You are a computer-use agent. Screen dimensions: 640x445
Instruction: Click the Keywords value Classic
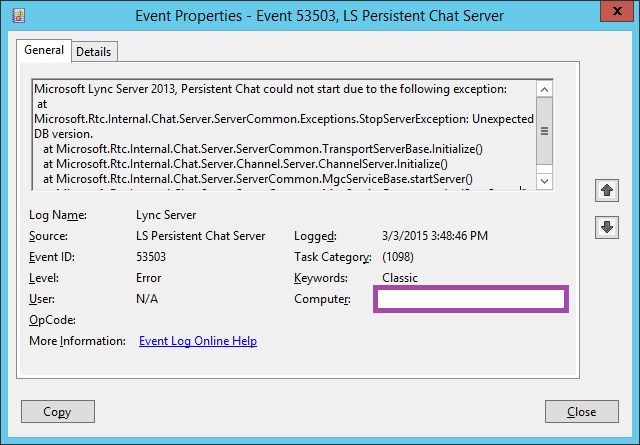tap(400, 278)
